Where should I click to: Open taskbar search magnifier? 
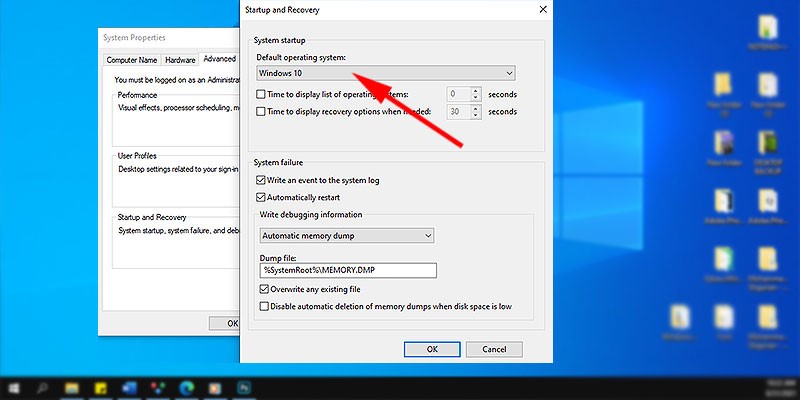click(x=43, y=389)
